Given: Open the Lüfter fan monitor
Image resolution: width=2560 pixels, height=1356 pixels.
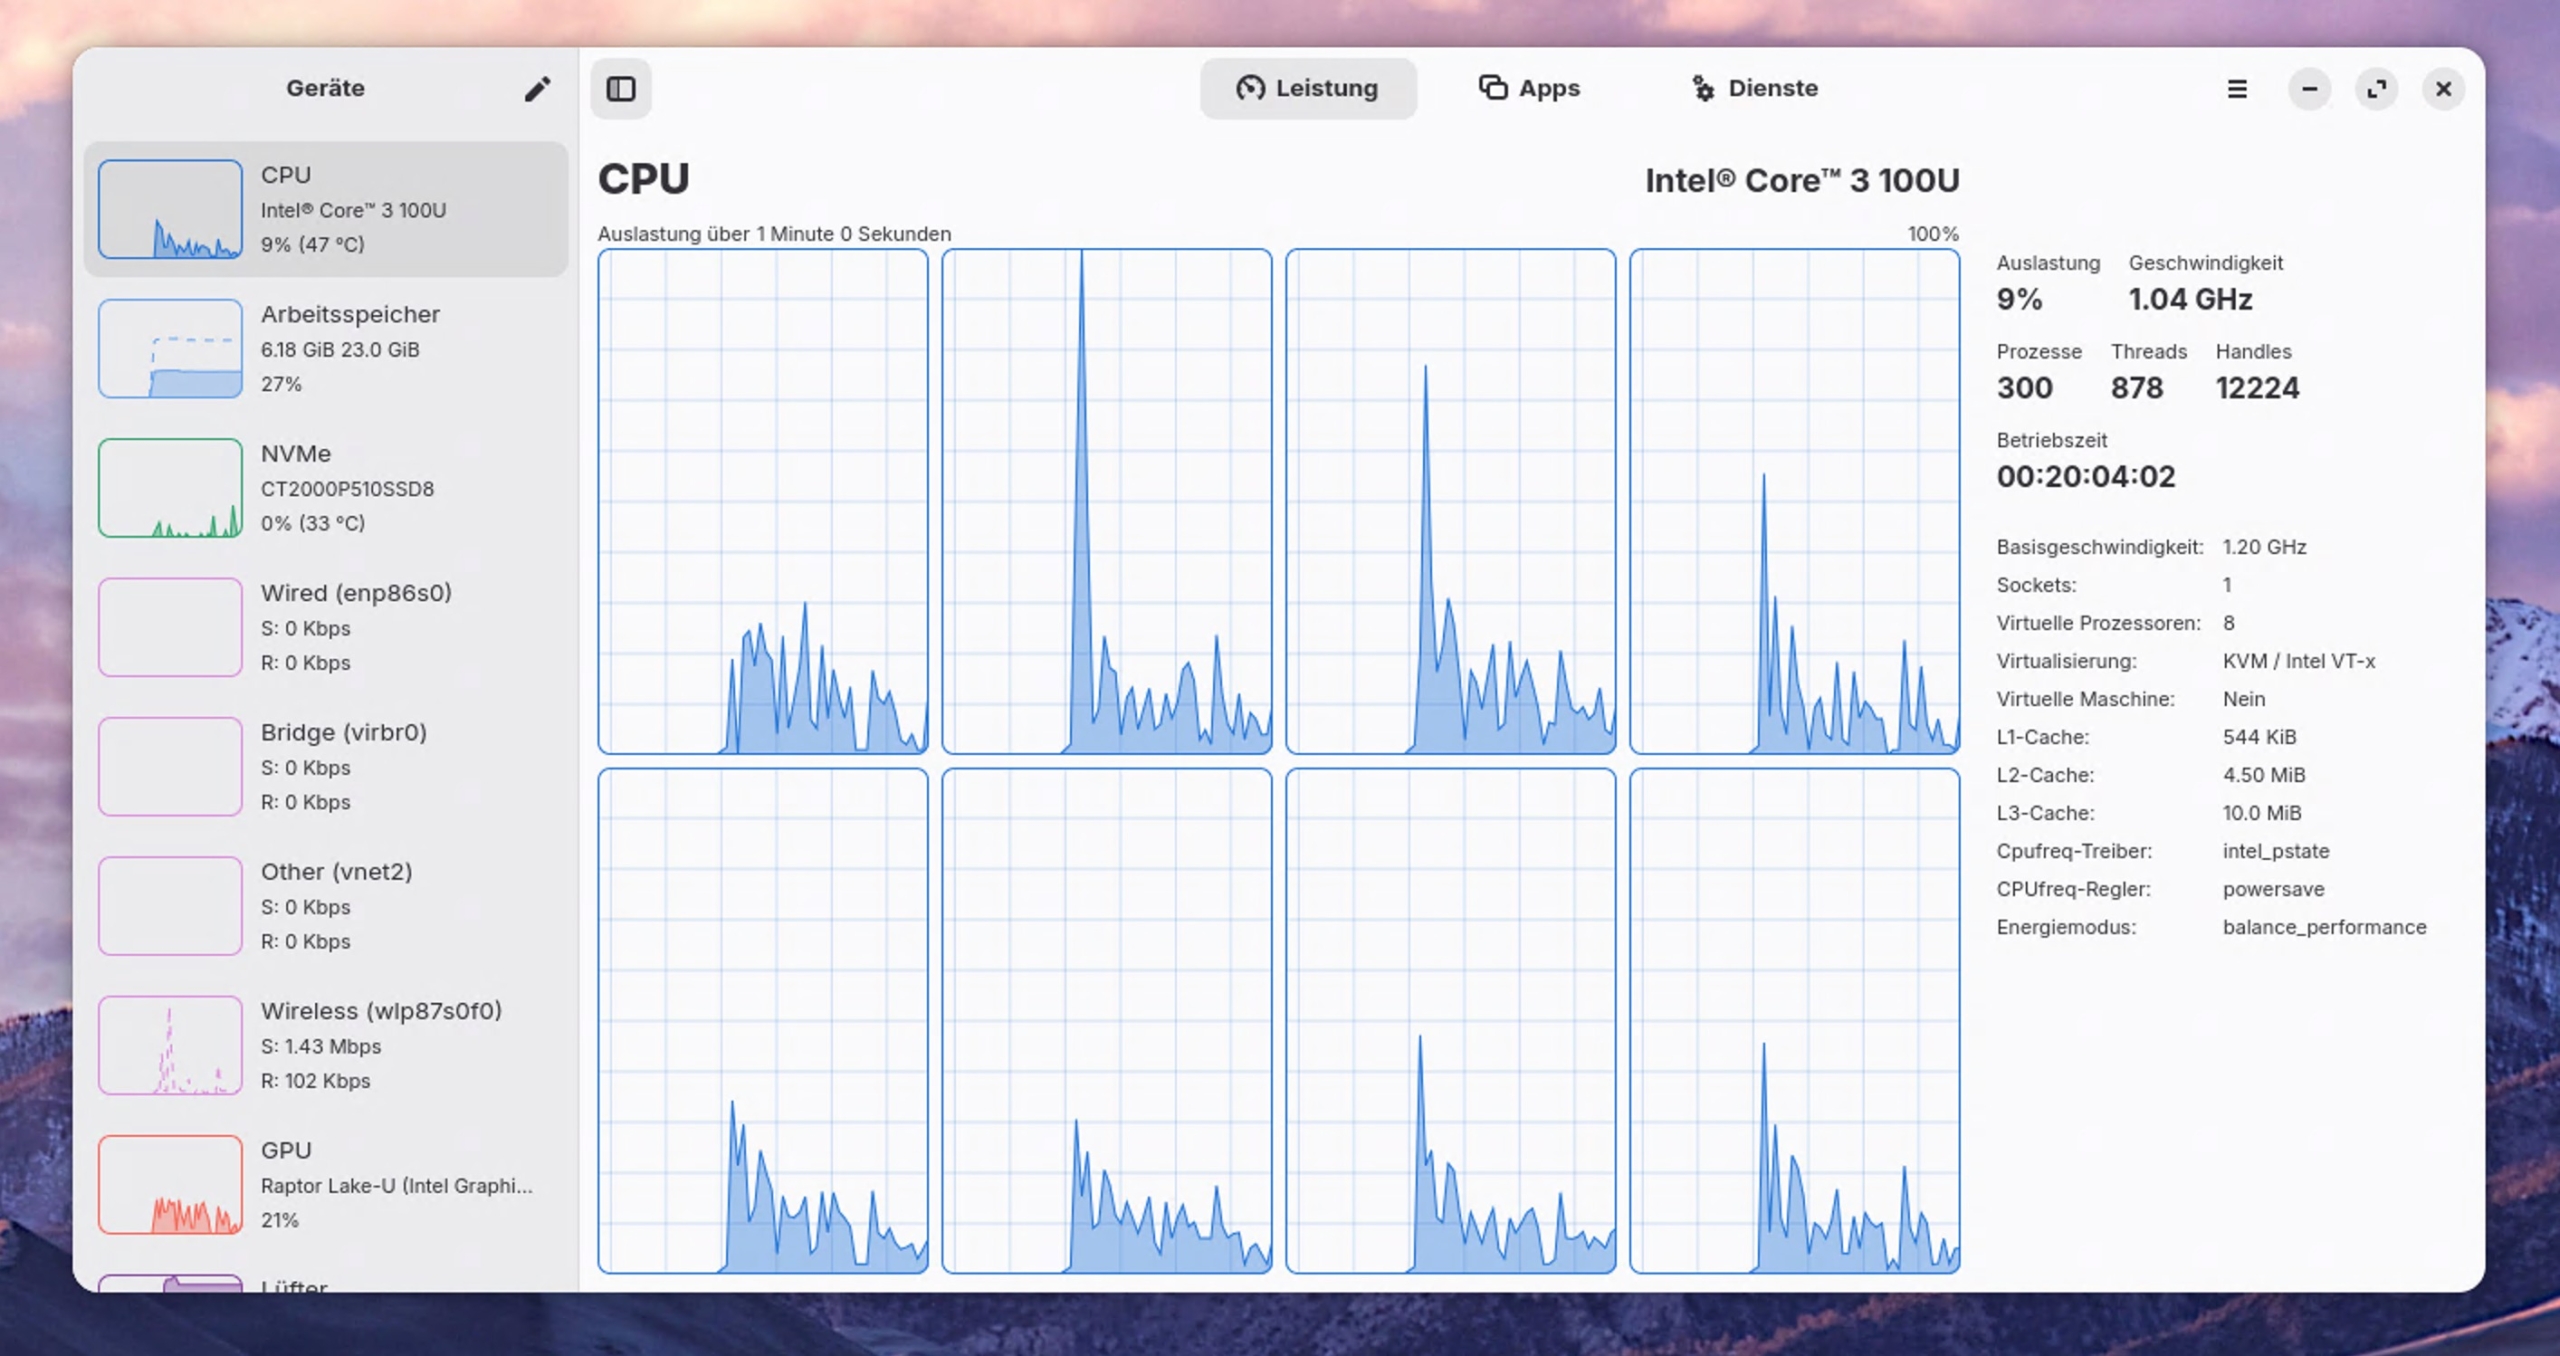Looking at the screenshot, I should (x=294, y=1288).
